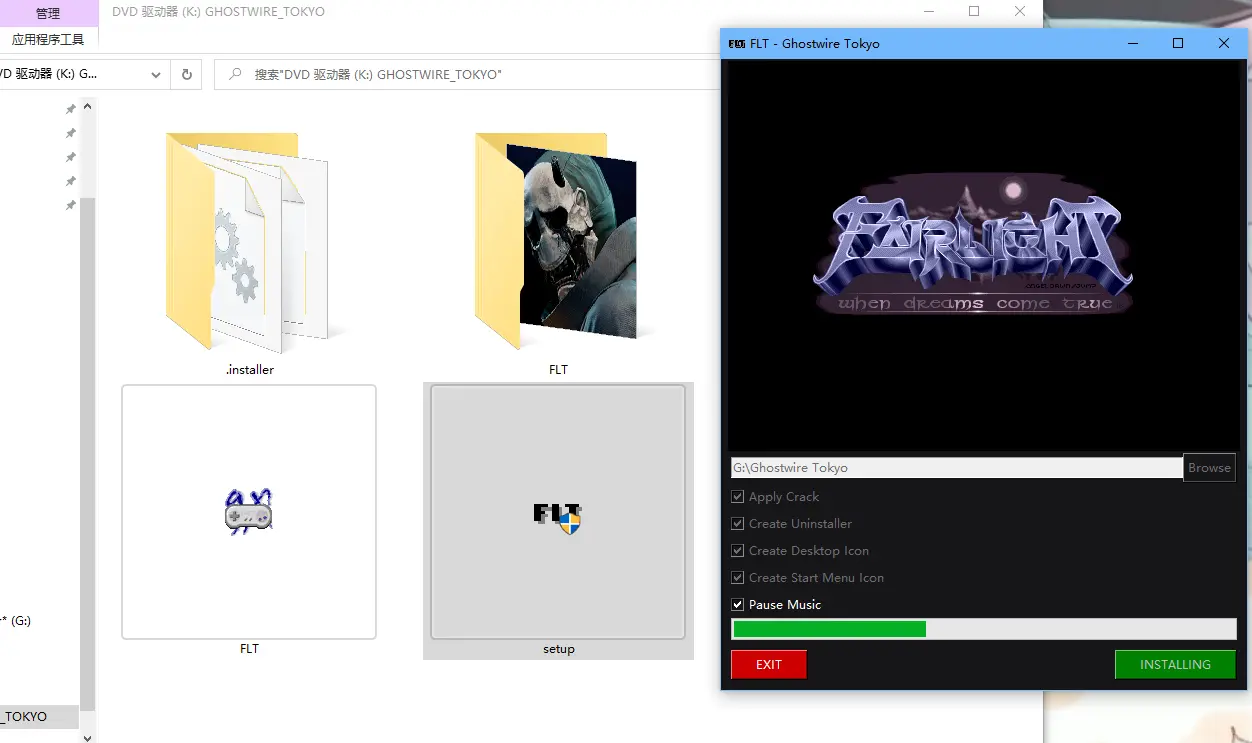Screen dimensions: 1252x743
Task: Click the search magnifier icon in Explorer
Action: tap(236, 74)
